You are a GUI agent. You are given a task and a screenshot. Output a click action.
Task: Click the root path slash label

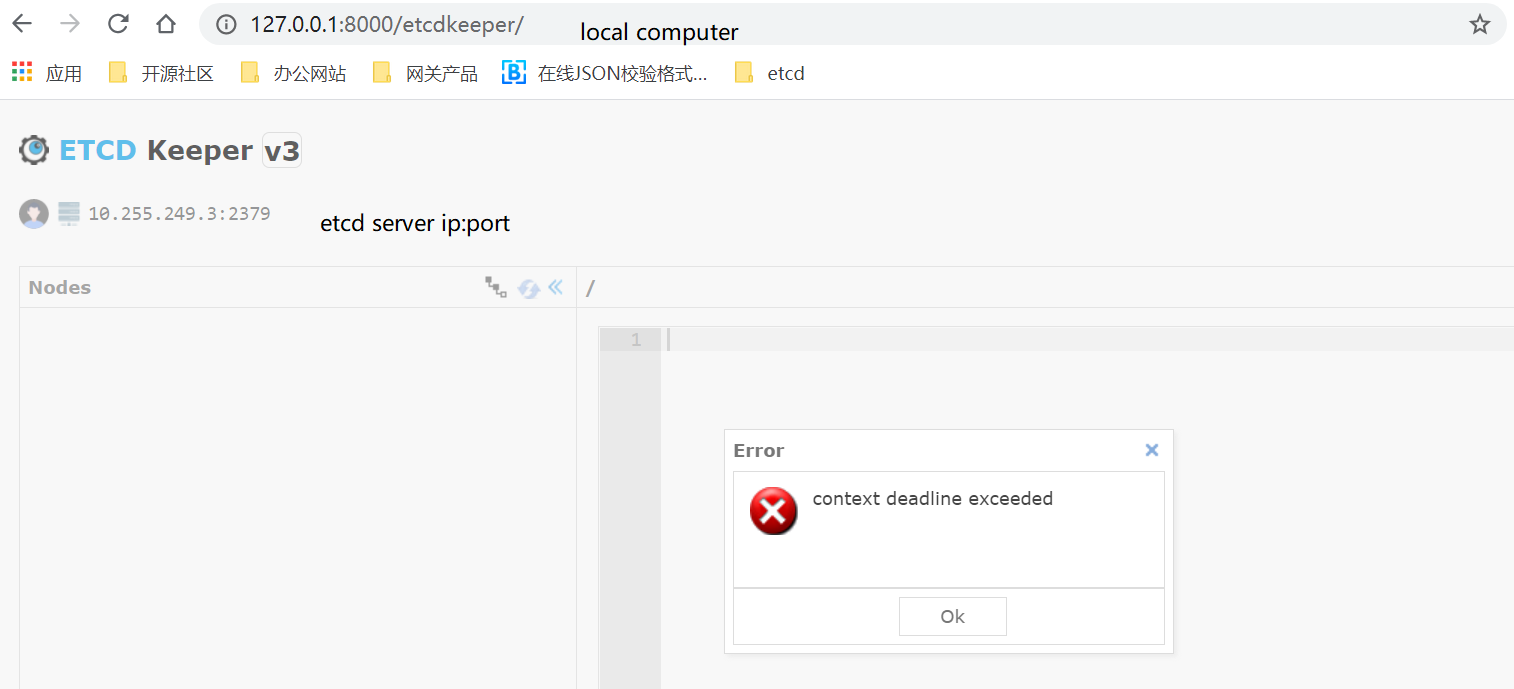point(590,288)
